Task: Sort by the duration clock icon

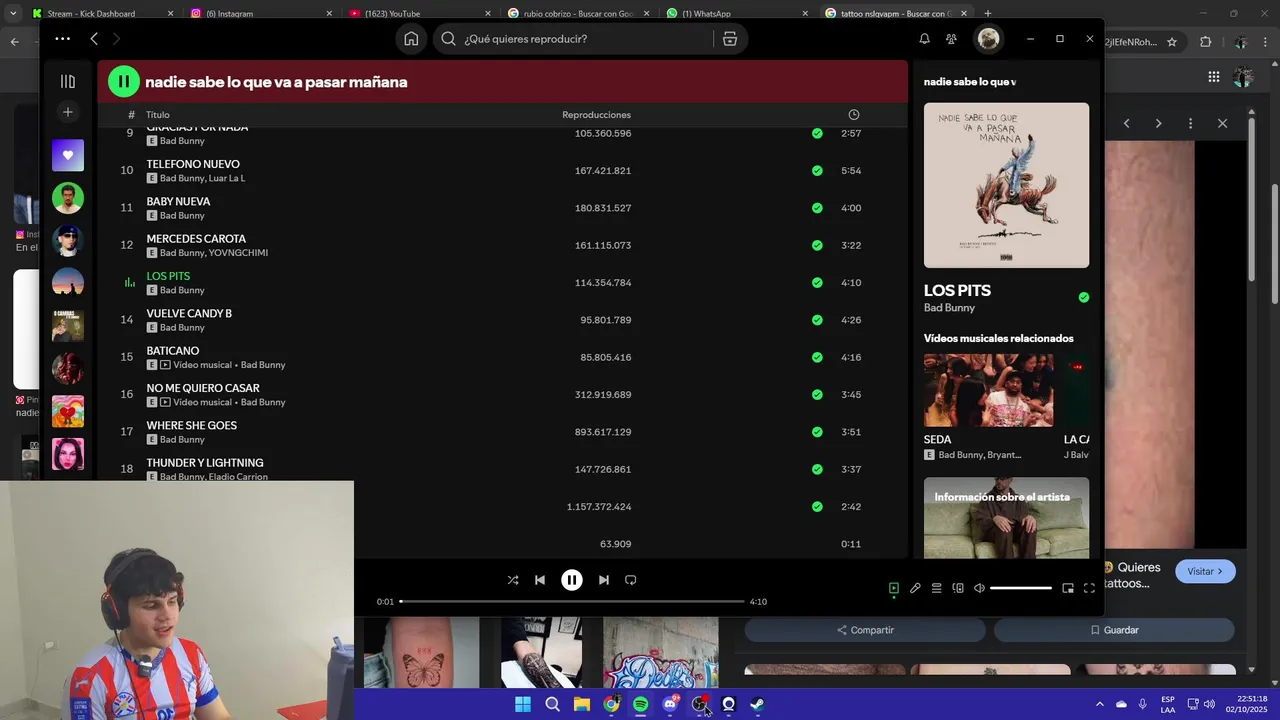Action: (x=853, y=115)
